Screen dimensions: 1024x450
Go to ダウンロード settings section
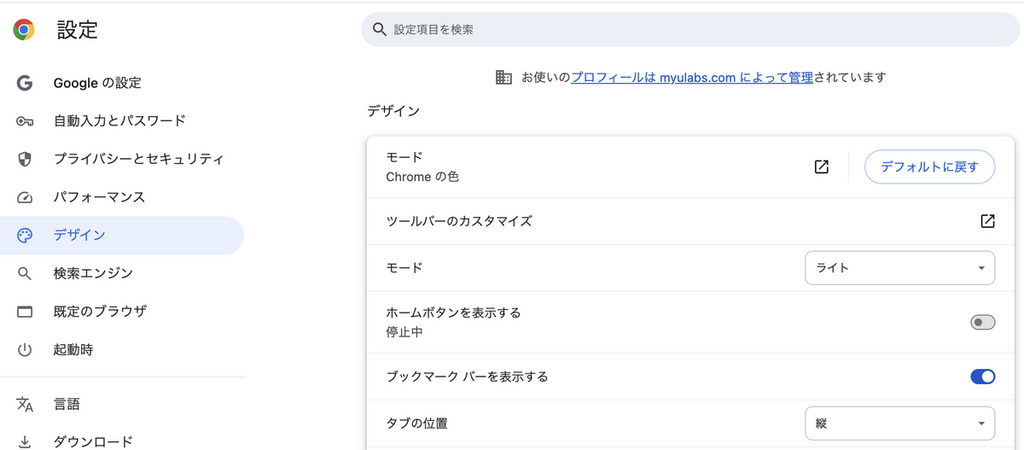(x=93, y=441)
